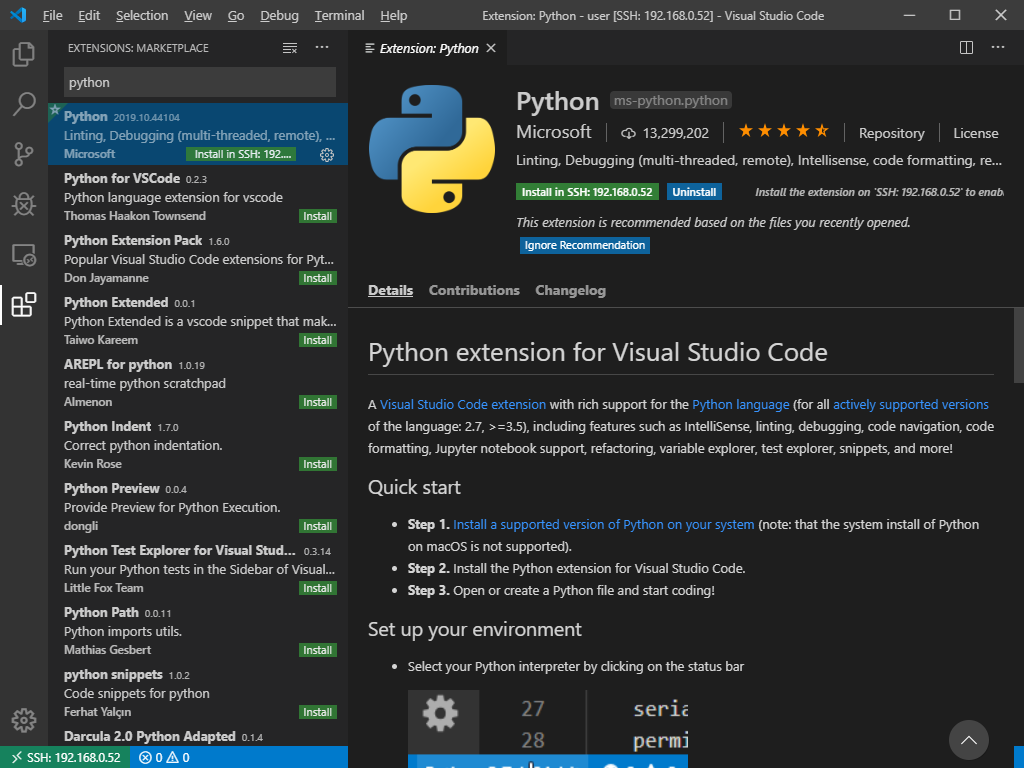
Task: Click the VS Code logo in title bar
Action: point(18,14)
